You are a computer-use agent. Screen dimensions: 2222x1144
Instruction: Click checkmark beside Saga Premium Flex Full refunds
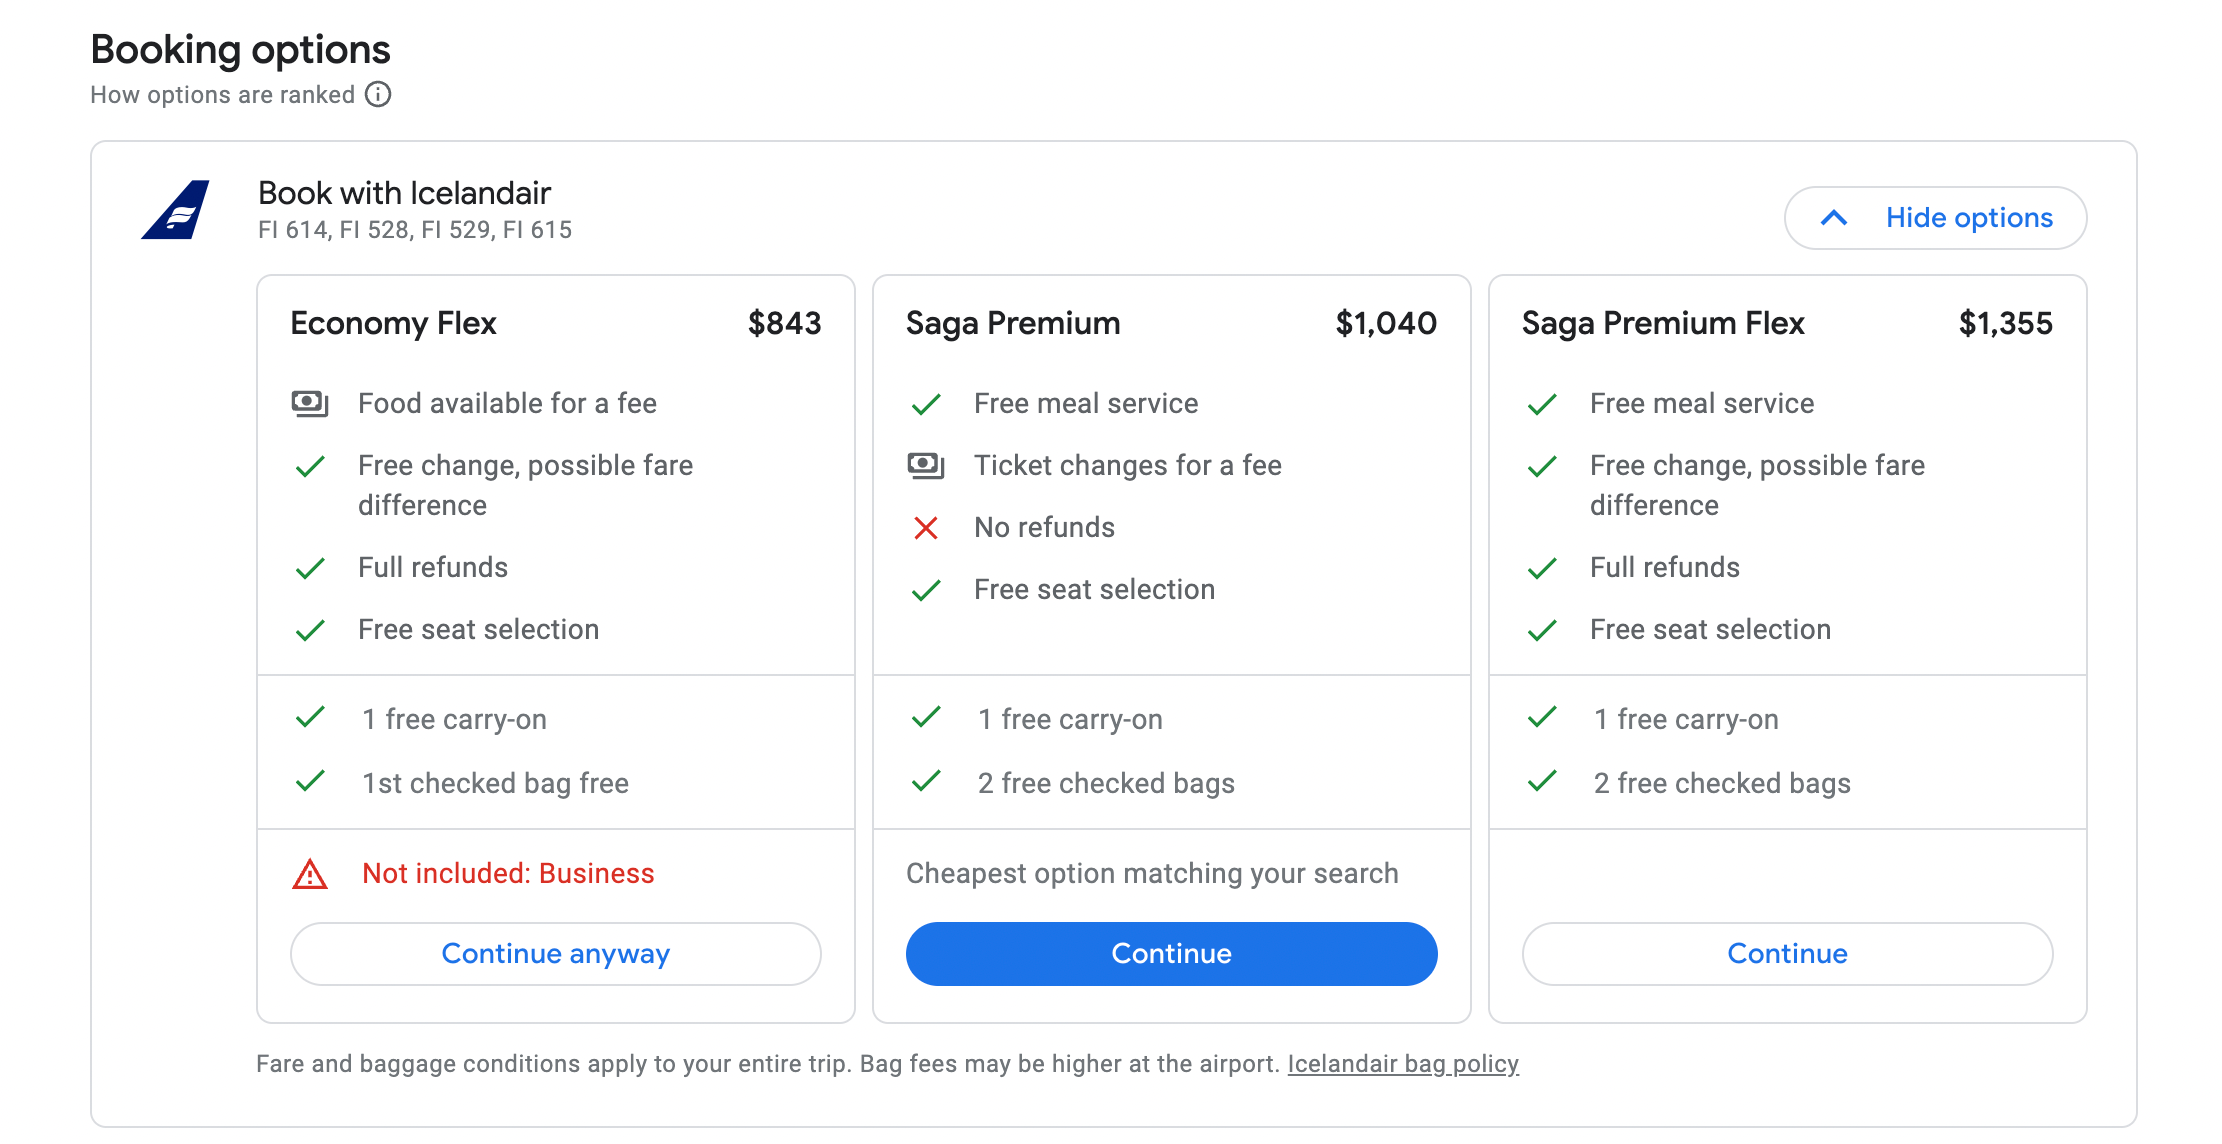1542,568
